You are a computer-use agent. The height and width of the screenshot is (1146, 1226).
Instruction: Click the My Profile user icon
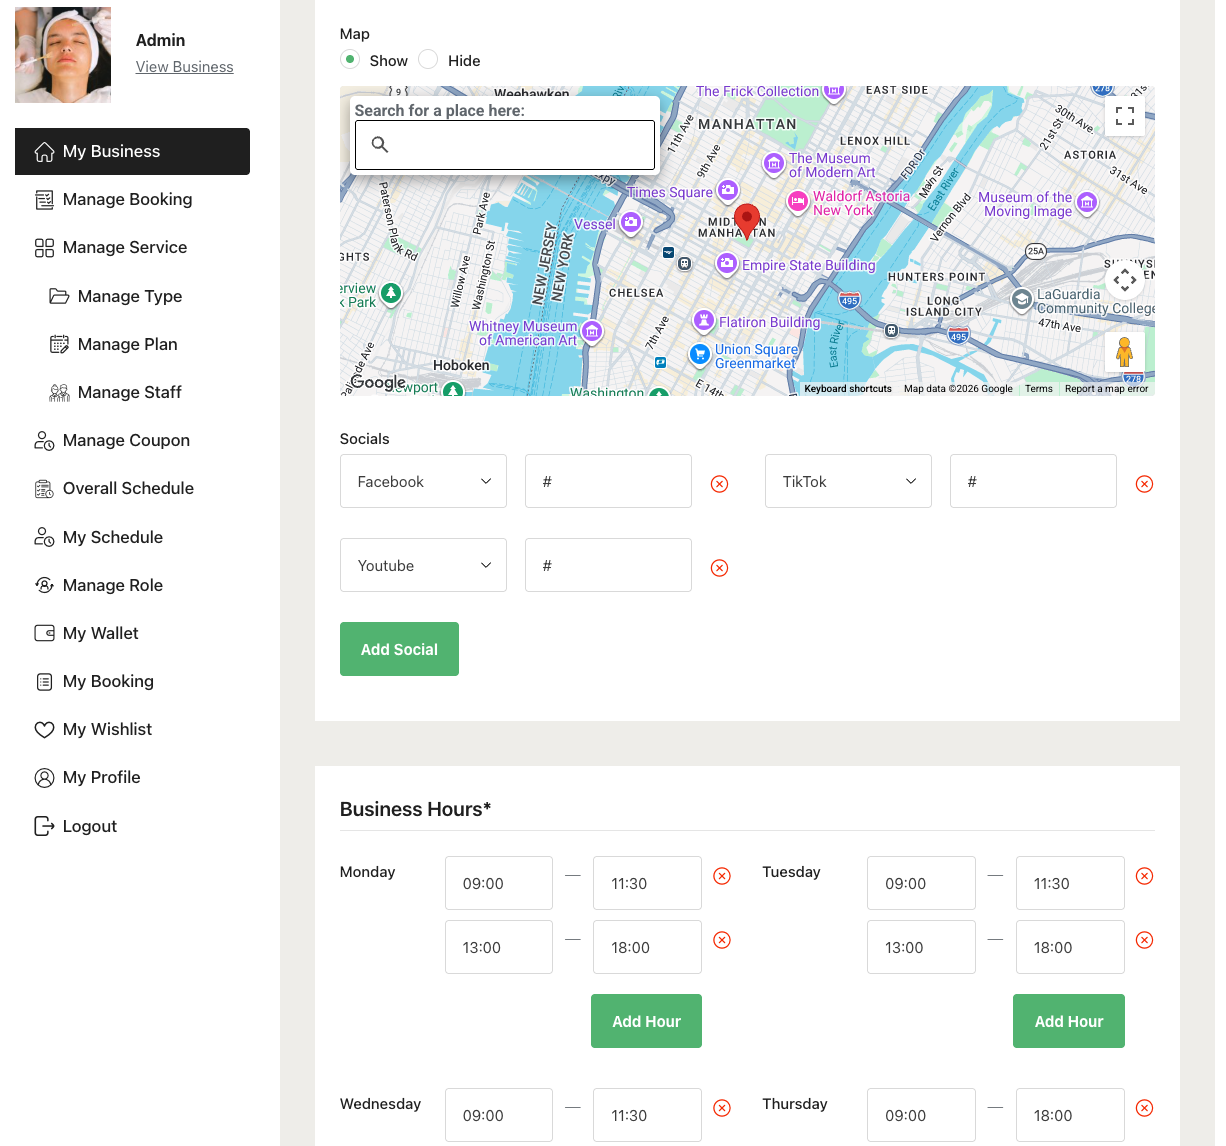coord(44,778)
